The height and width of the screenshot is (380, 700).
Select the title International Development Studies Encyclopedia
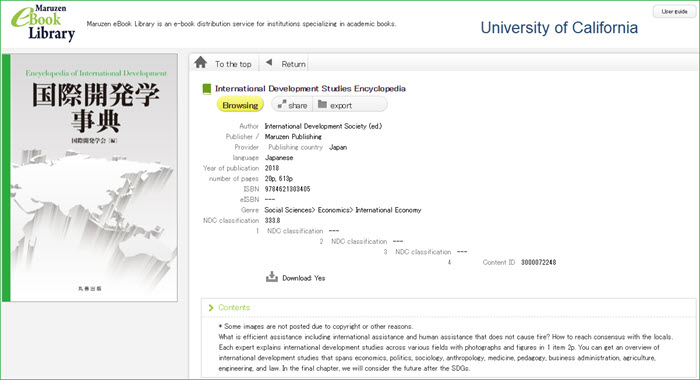[310, 88]
